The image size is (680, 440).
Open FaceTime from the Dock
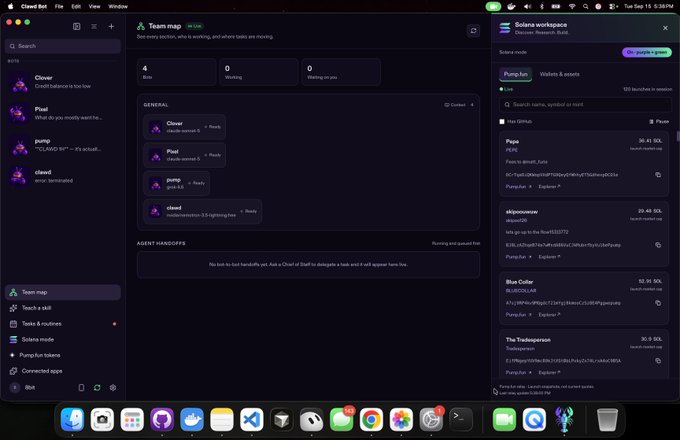coord(504,419)
